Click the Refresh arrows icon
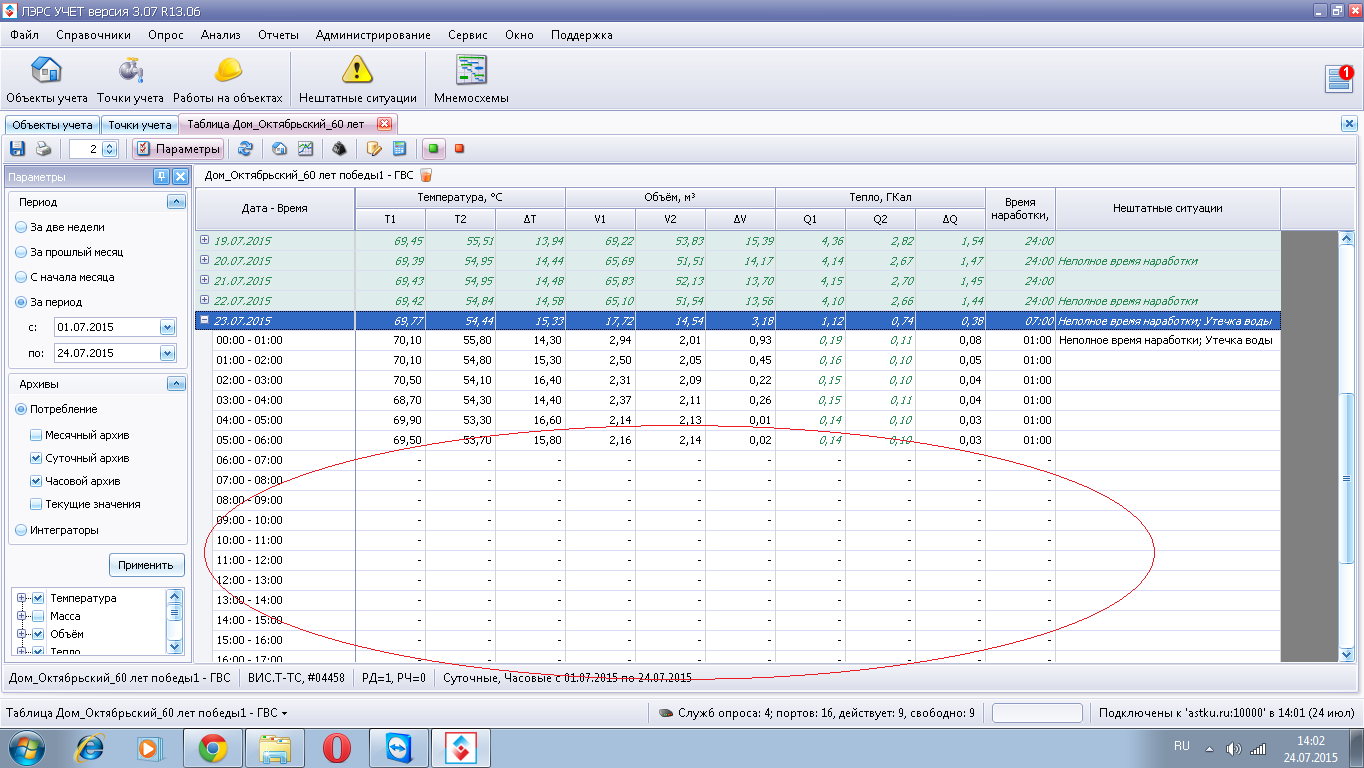 245,149
